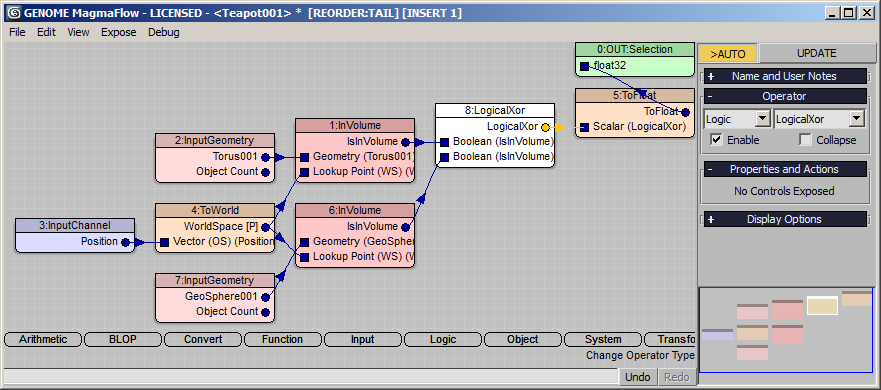Click the Torus001 output socket
Viewport: 881px width, 390px height.
point(266,157)
